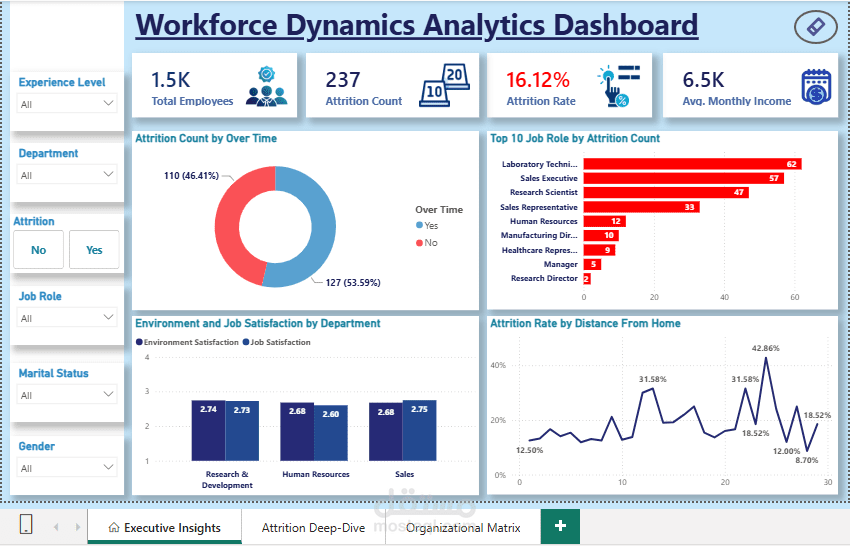The height and width of the screenshot is (546, 850).
Task: Click the next page arrow
Action: coord(78,526)
